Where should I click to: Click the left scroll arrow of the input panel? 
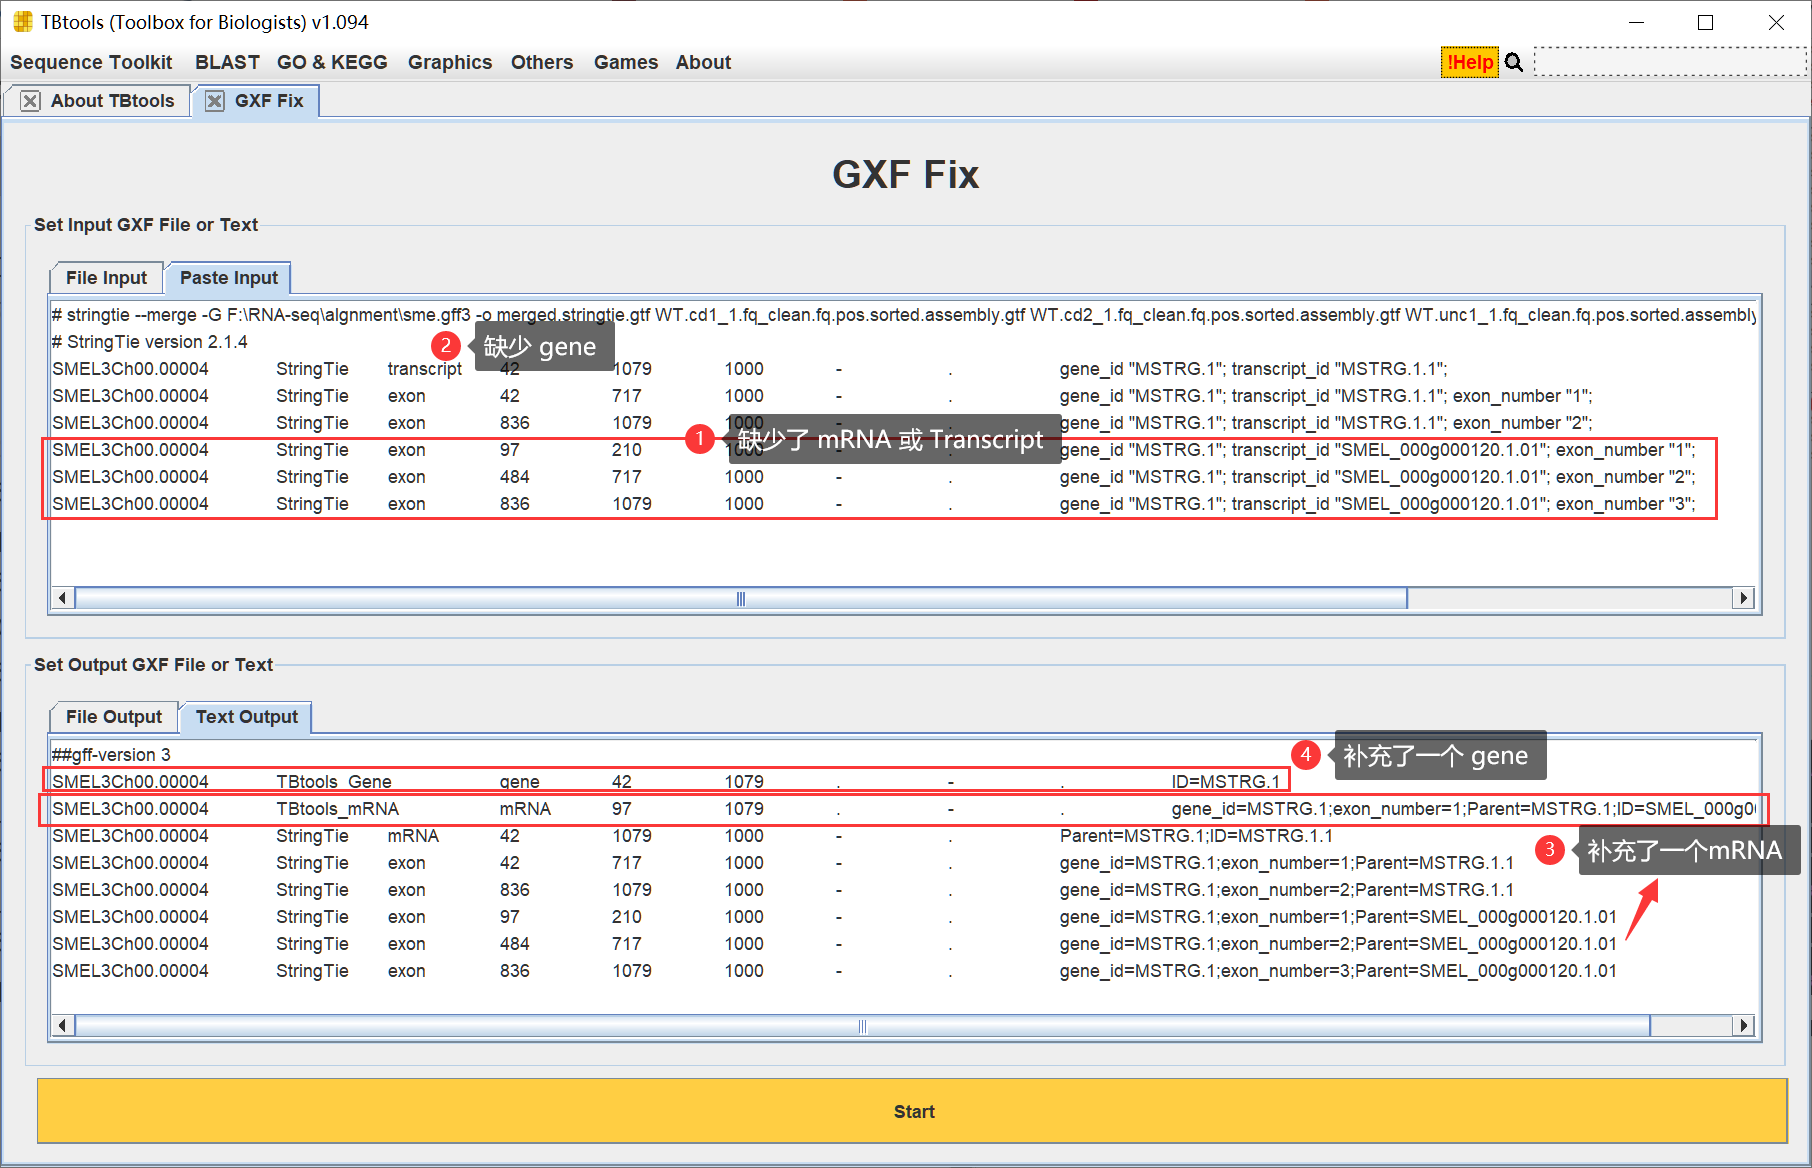click(x=62, y=597)
